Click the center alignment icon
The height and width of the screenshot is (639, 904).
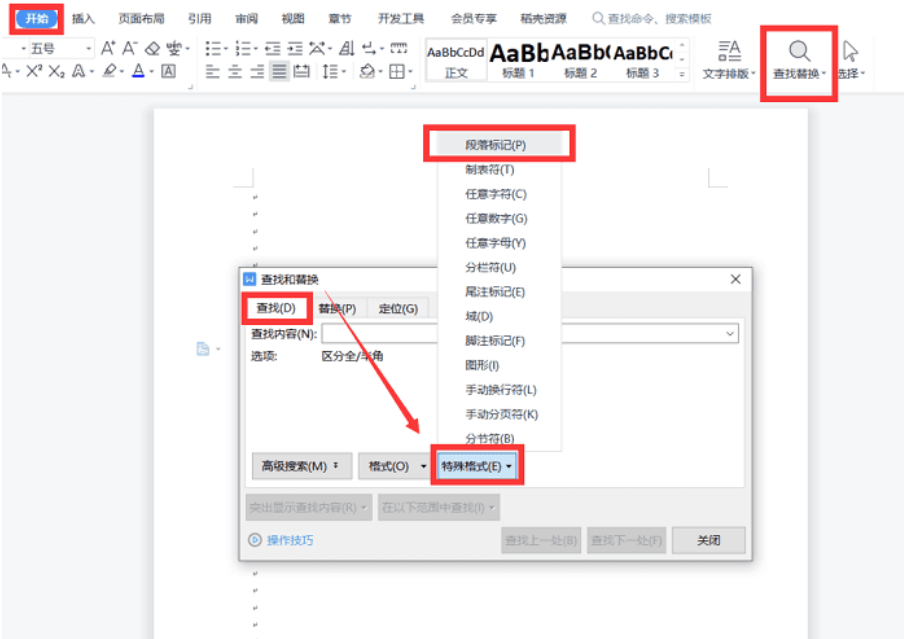click(x=235, y=71)
